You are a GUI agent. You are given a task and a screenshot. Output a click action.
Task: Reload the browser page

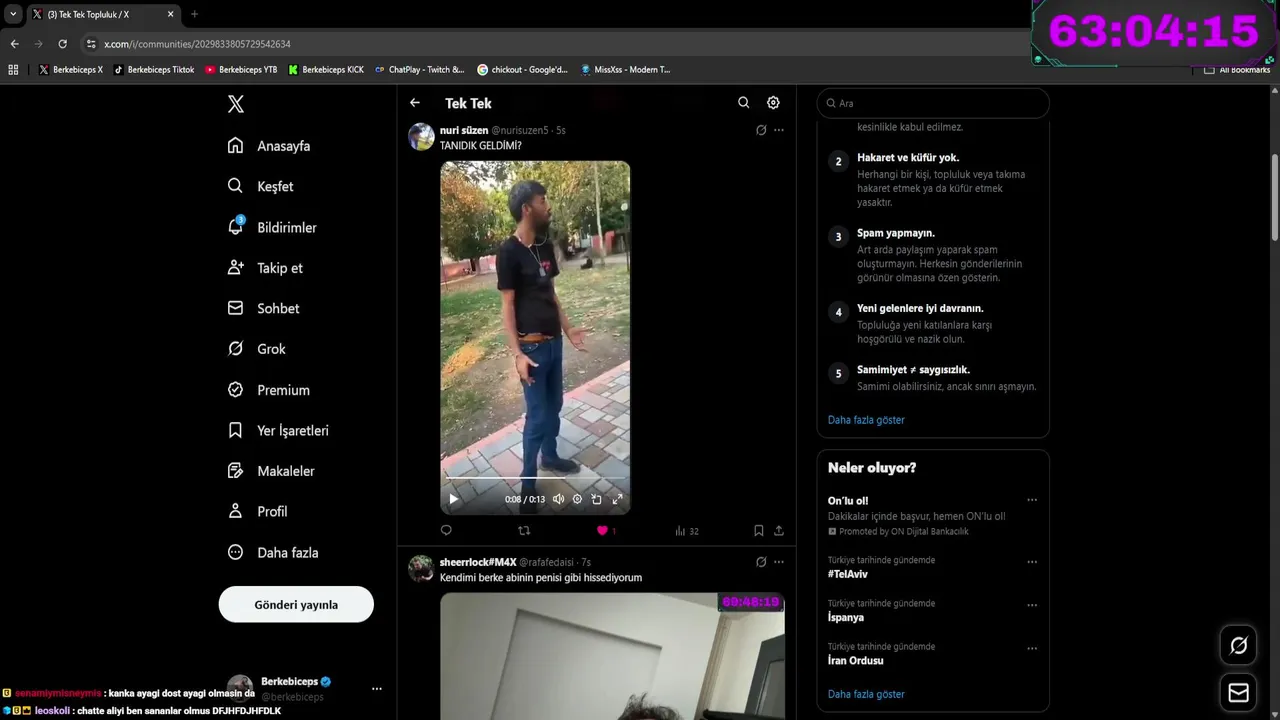tap(63, 44)
